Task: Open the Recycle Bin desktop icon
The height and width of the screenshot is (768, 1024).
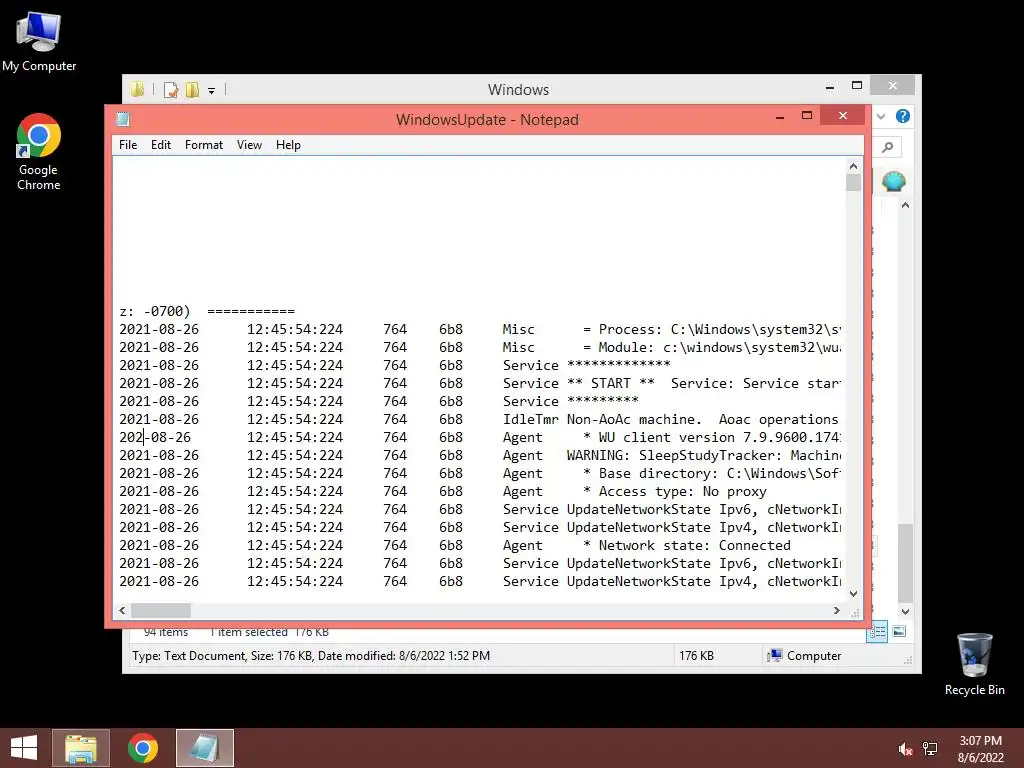Action: pos(974,664)
